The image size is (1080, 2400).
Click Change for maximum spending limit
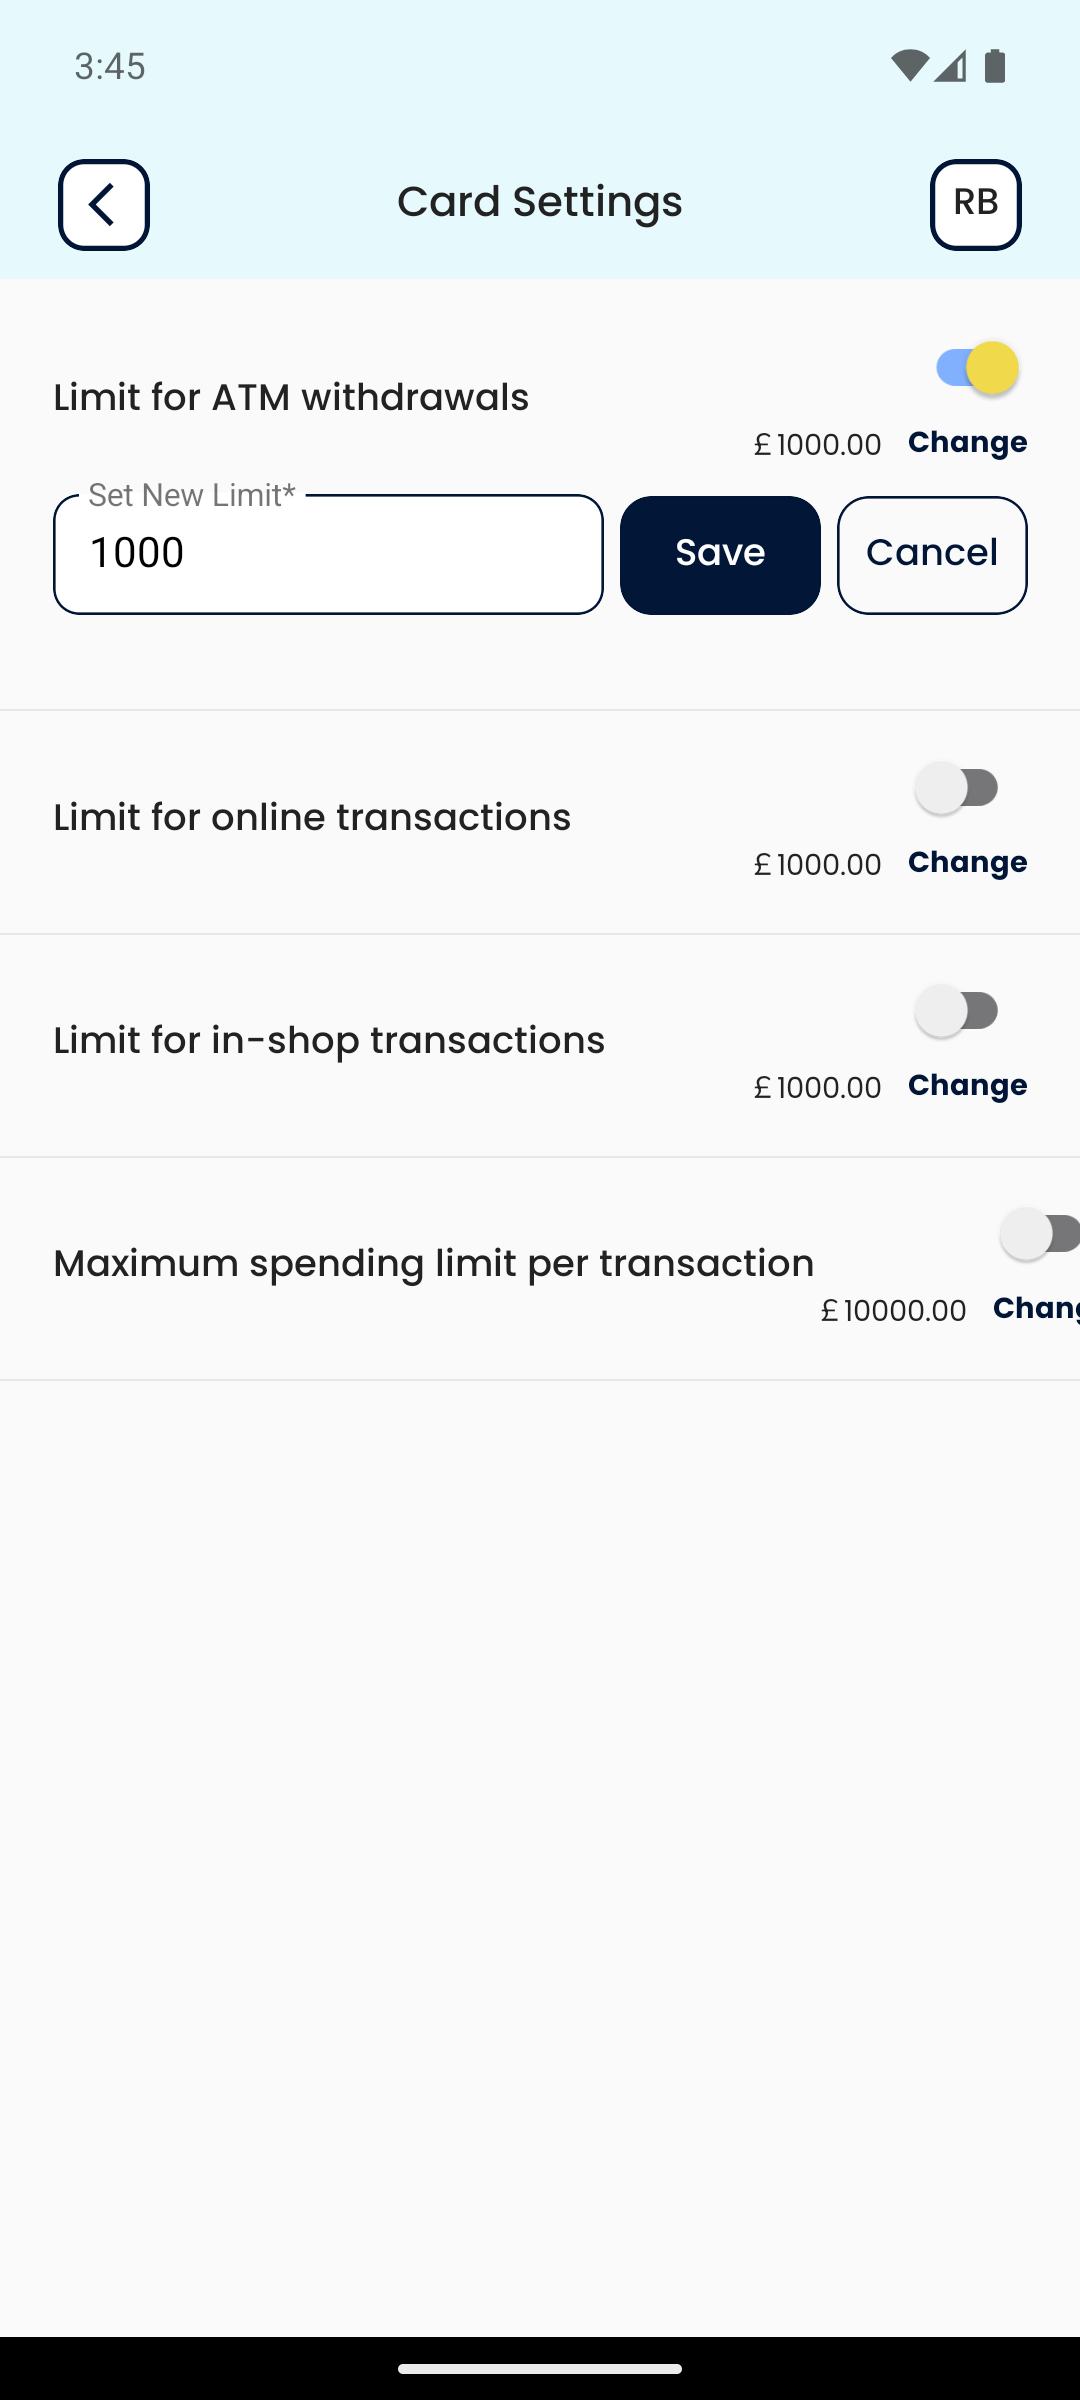click(x=1036, y=1308)
